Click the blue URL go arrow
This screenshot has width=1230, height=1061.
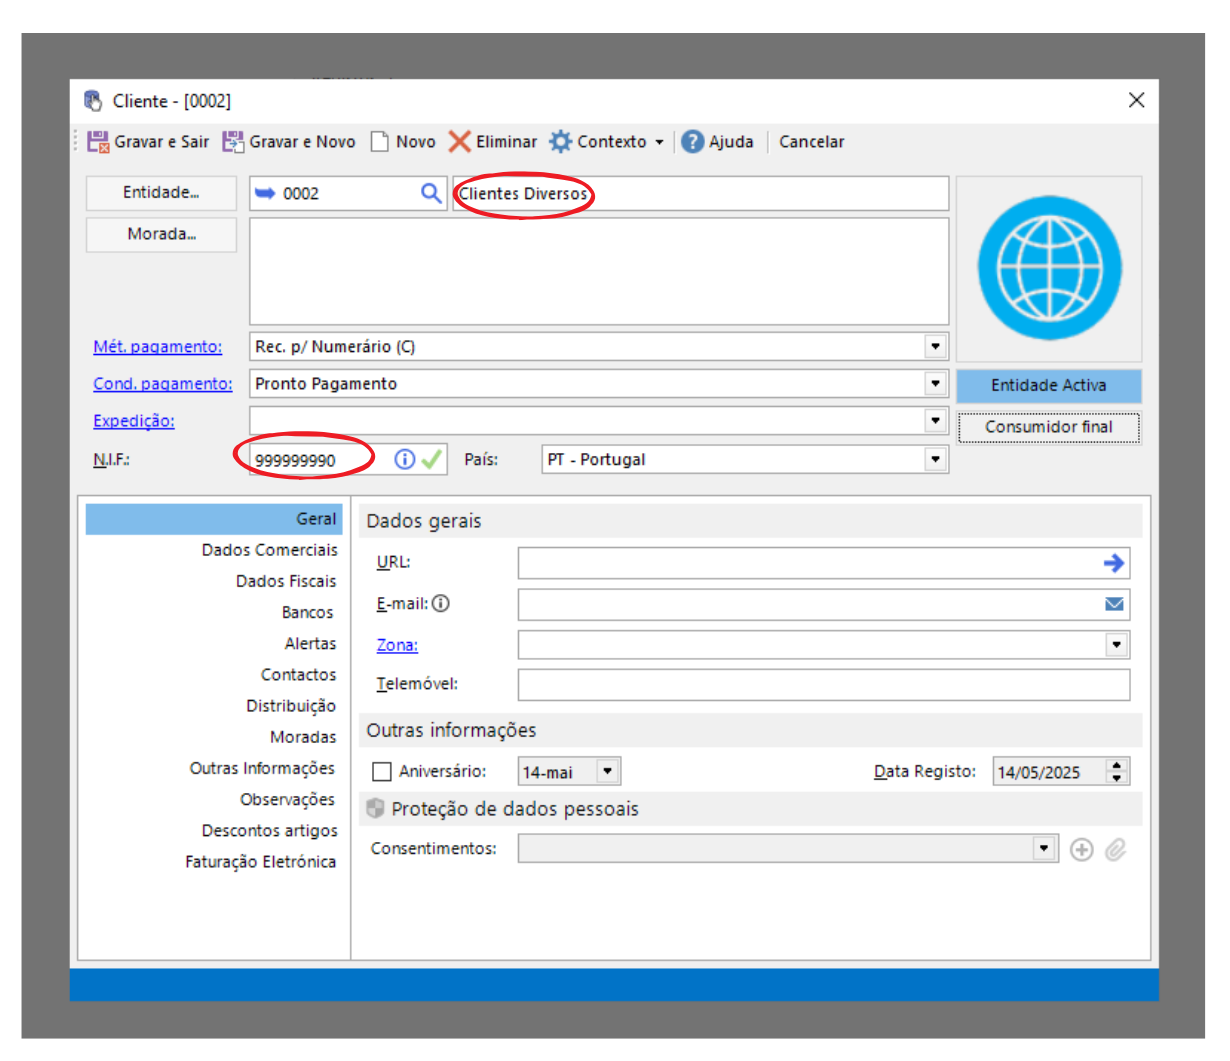[1113, 563]
